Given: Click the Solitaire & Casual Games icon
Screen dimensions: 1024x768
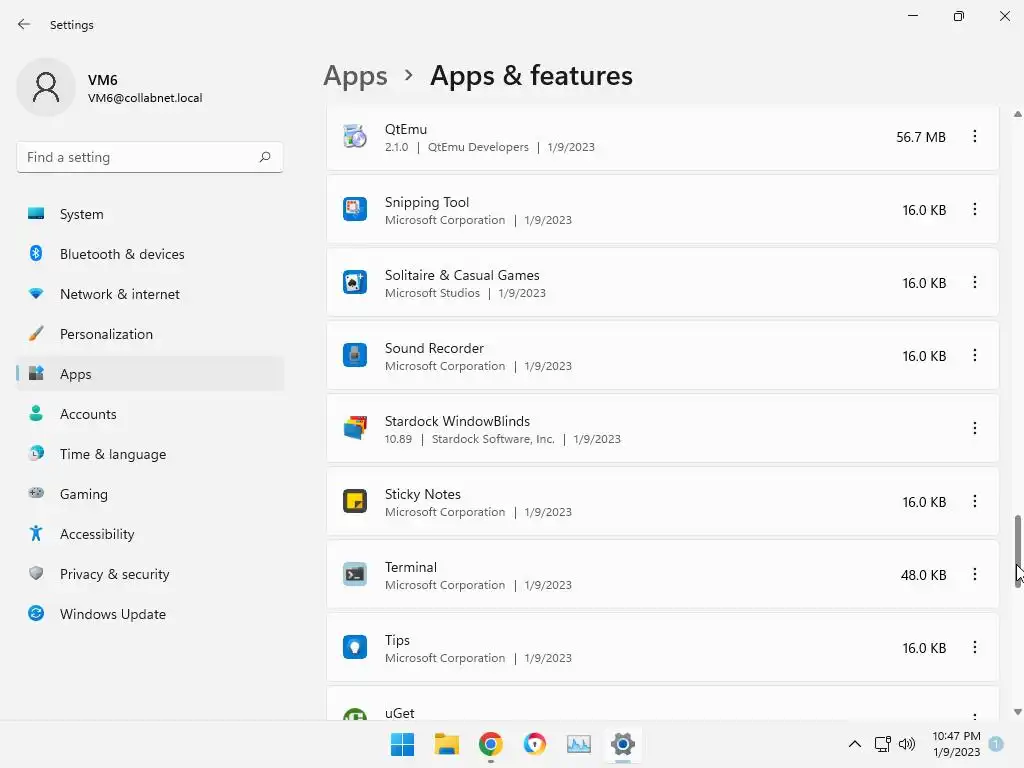Looking at the screenshot, I should tap(355, 283).
